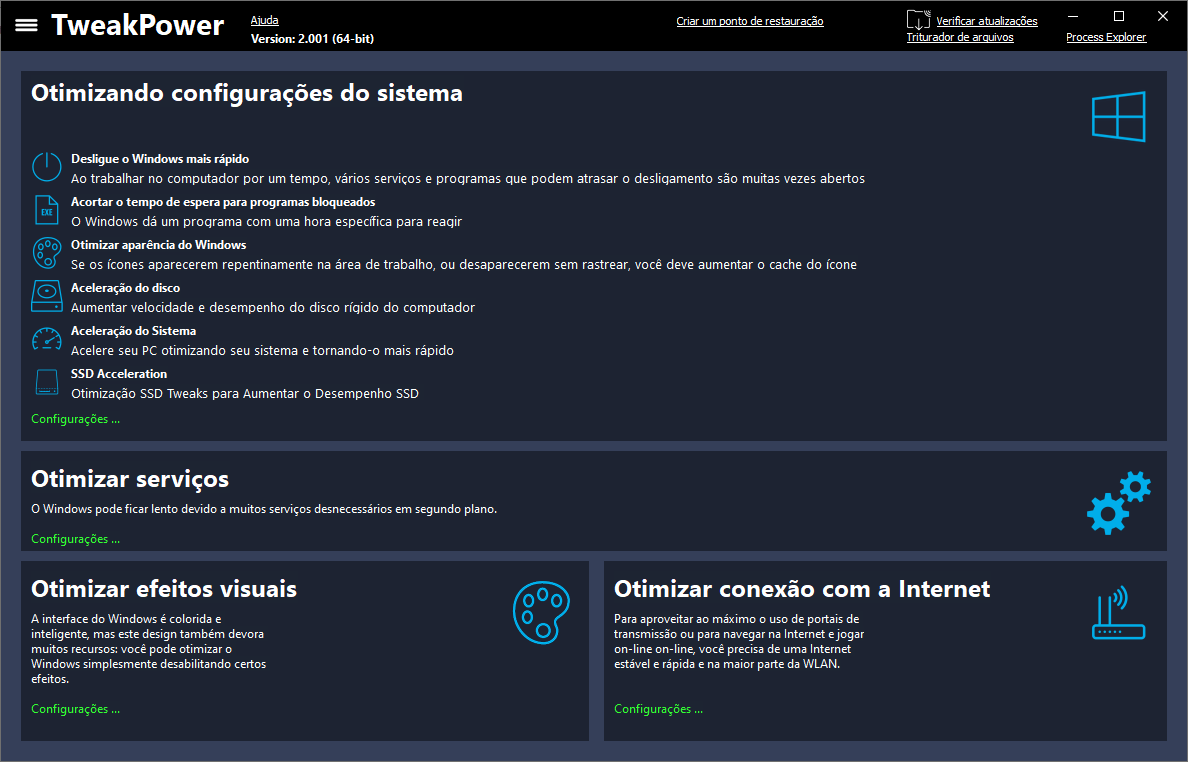Open Triturador de arquivos
The height and width of the screenshot is (762, 1188).
coord(960,37)
